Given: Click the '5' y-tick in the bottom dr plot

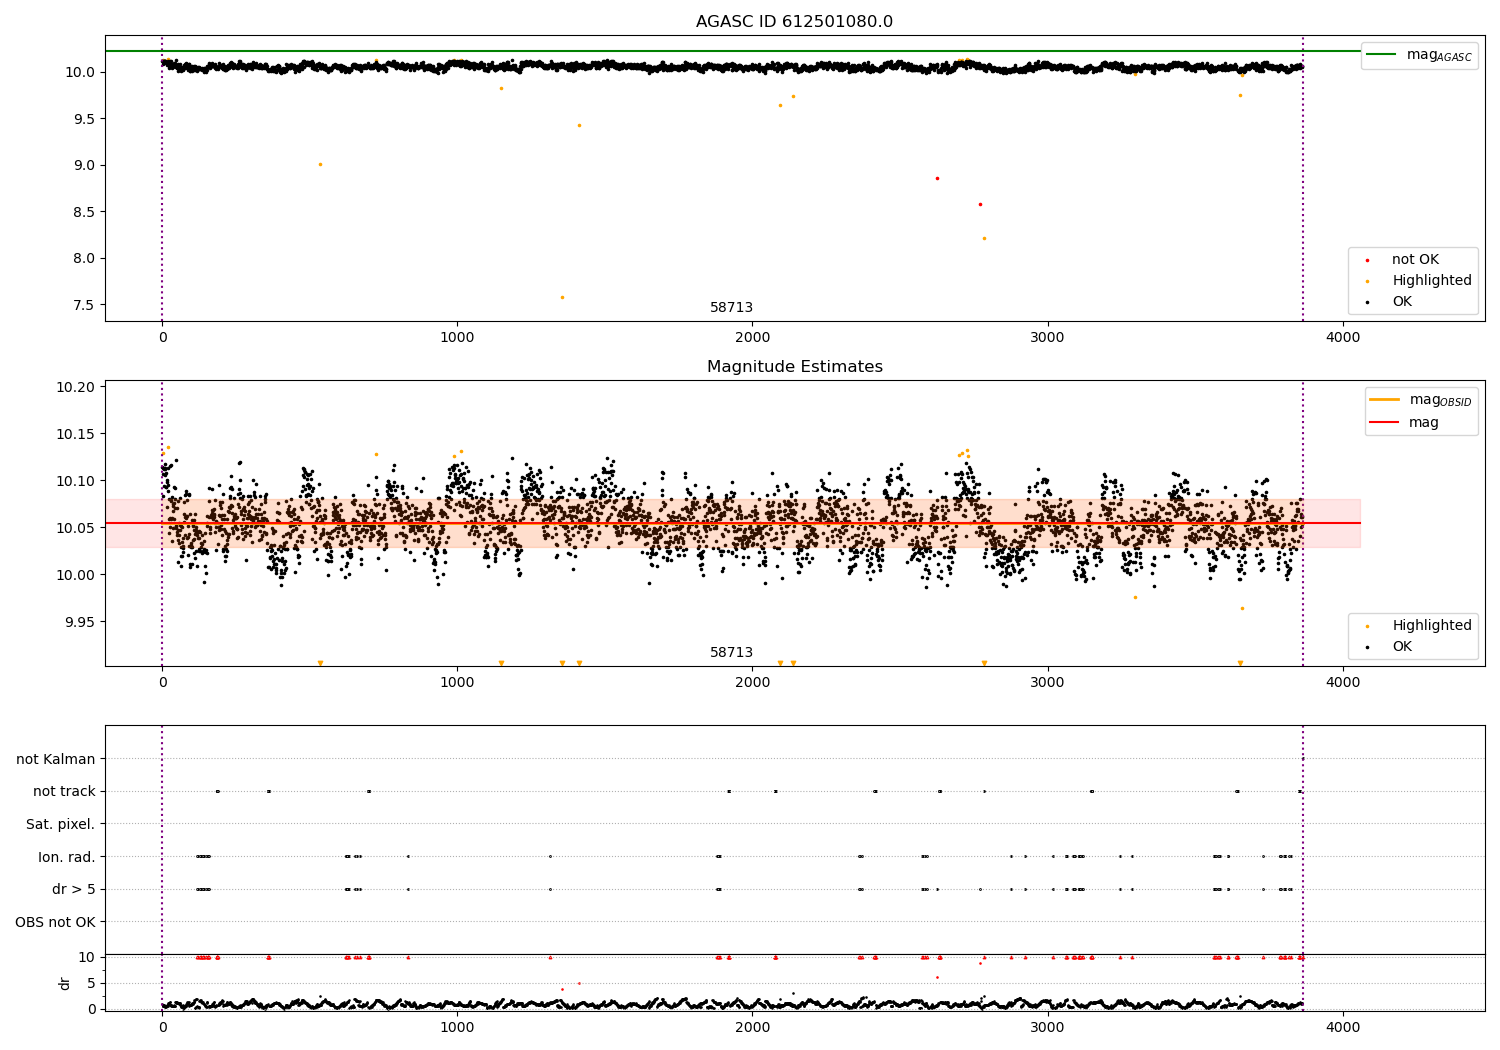Looking at the screenshot, I should tap(91, 984).
